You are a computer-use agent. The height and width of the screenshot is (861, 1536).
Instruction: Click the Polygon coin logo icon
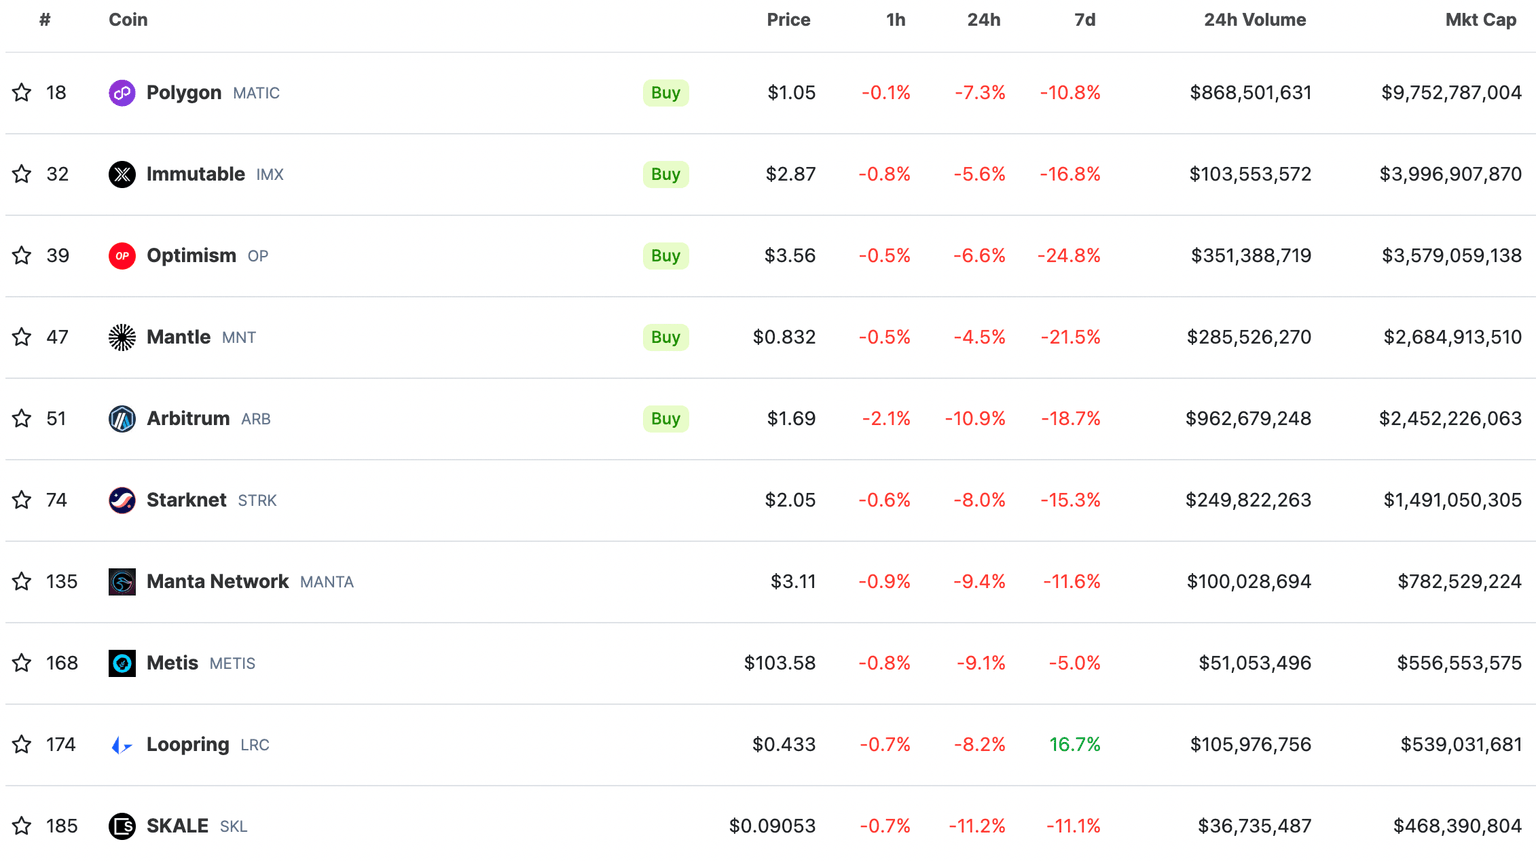[122, 93]
